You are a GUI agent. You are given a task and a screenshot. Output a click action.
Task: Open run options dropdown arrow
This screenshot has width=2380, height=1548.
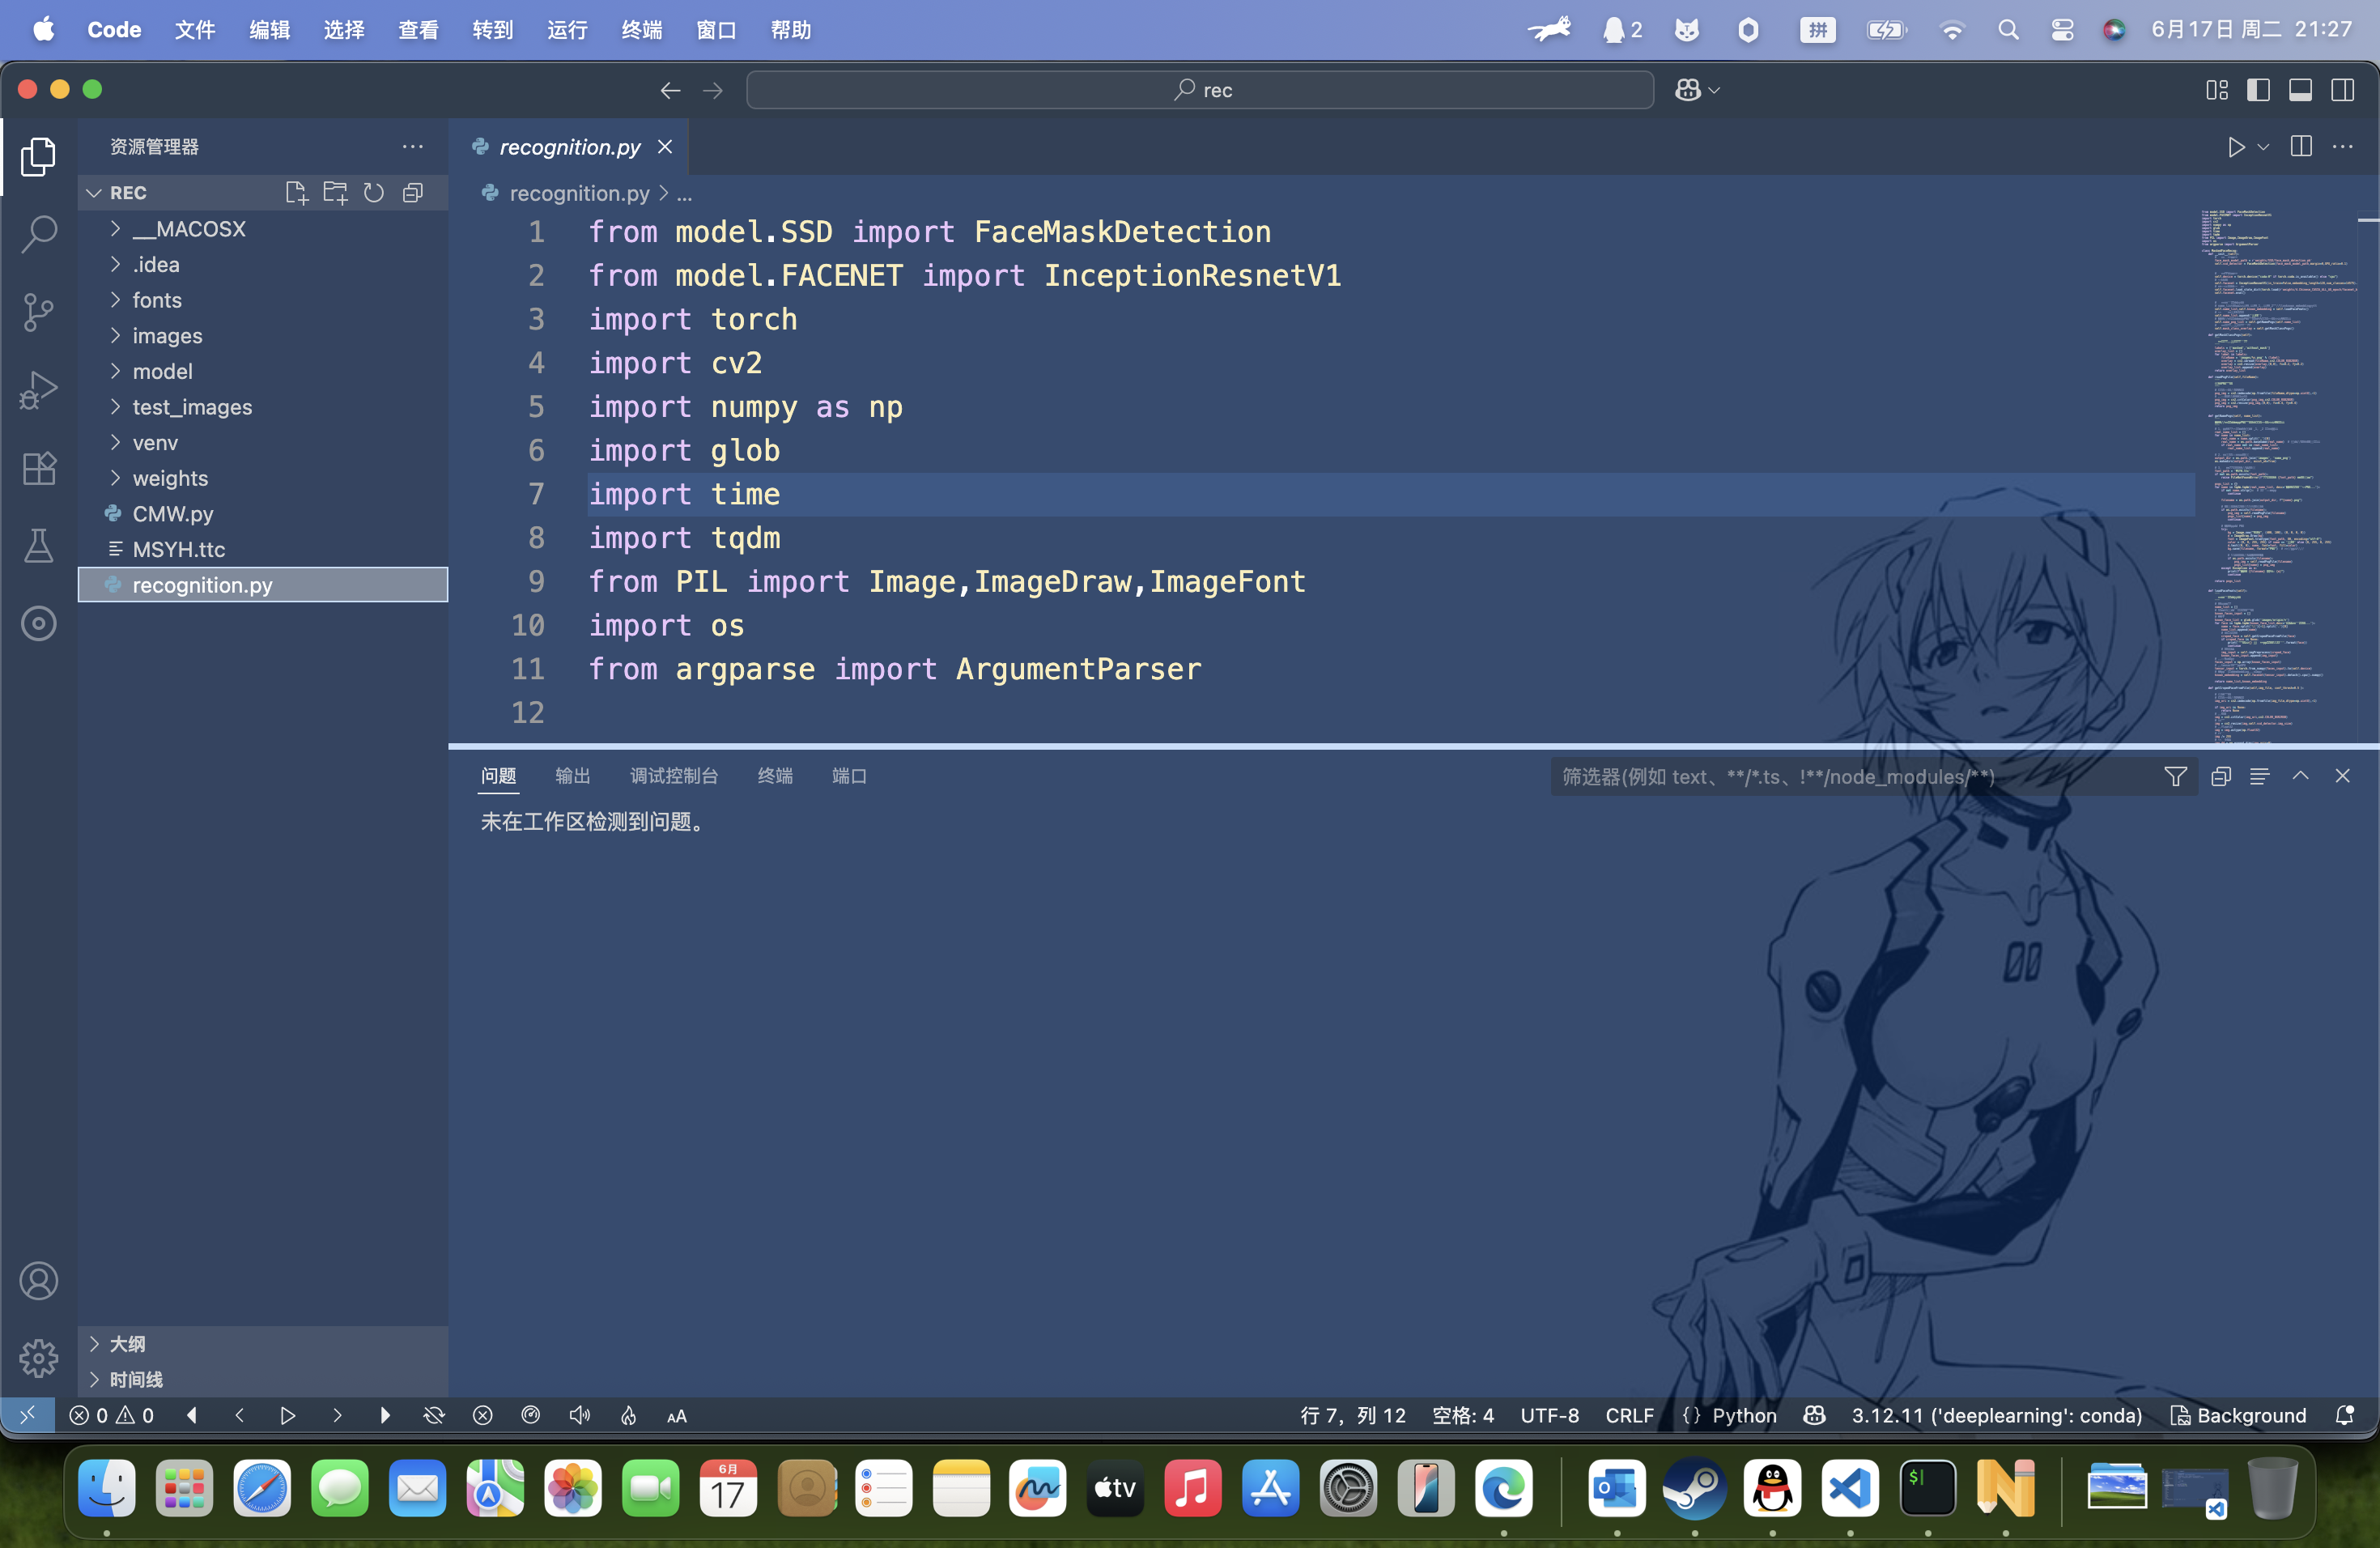point(2264,147)
